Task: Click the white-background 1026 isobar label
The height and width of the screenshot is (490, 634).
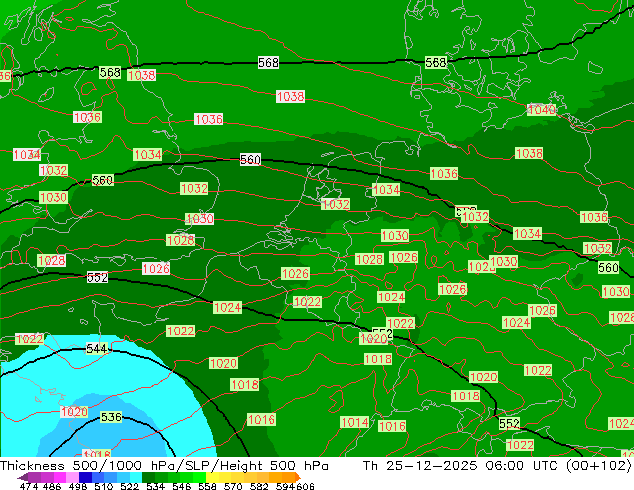Action: click(156, 268)
